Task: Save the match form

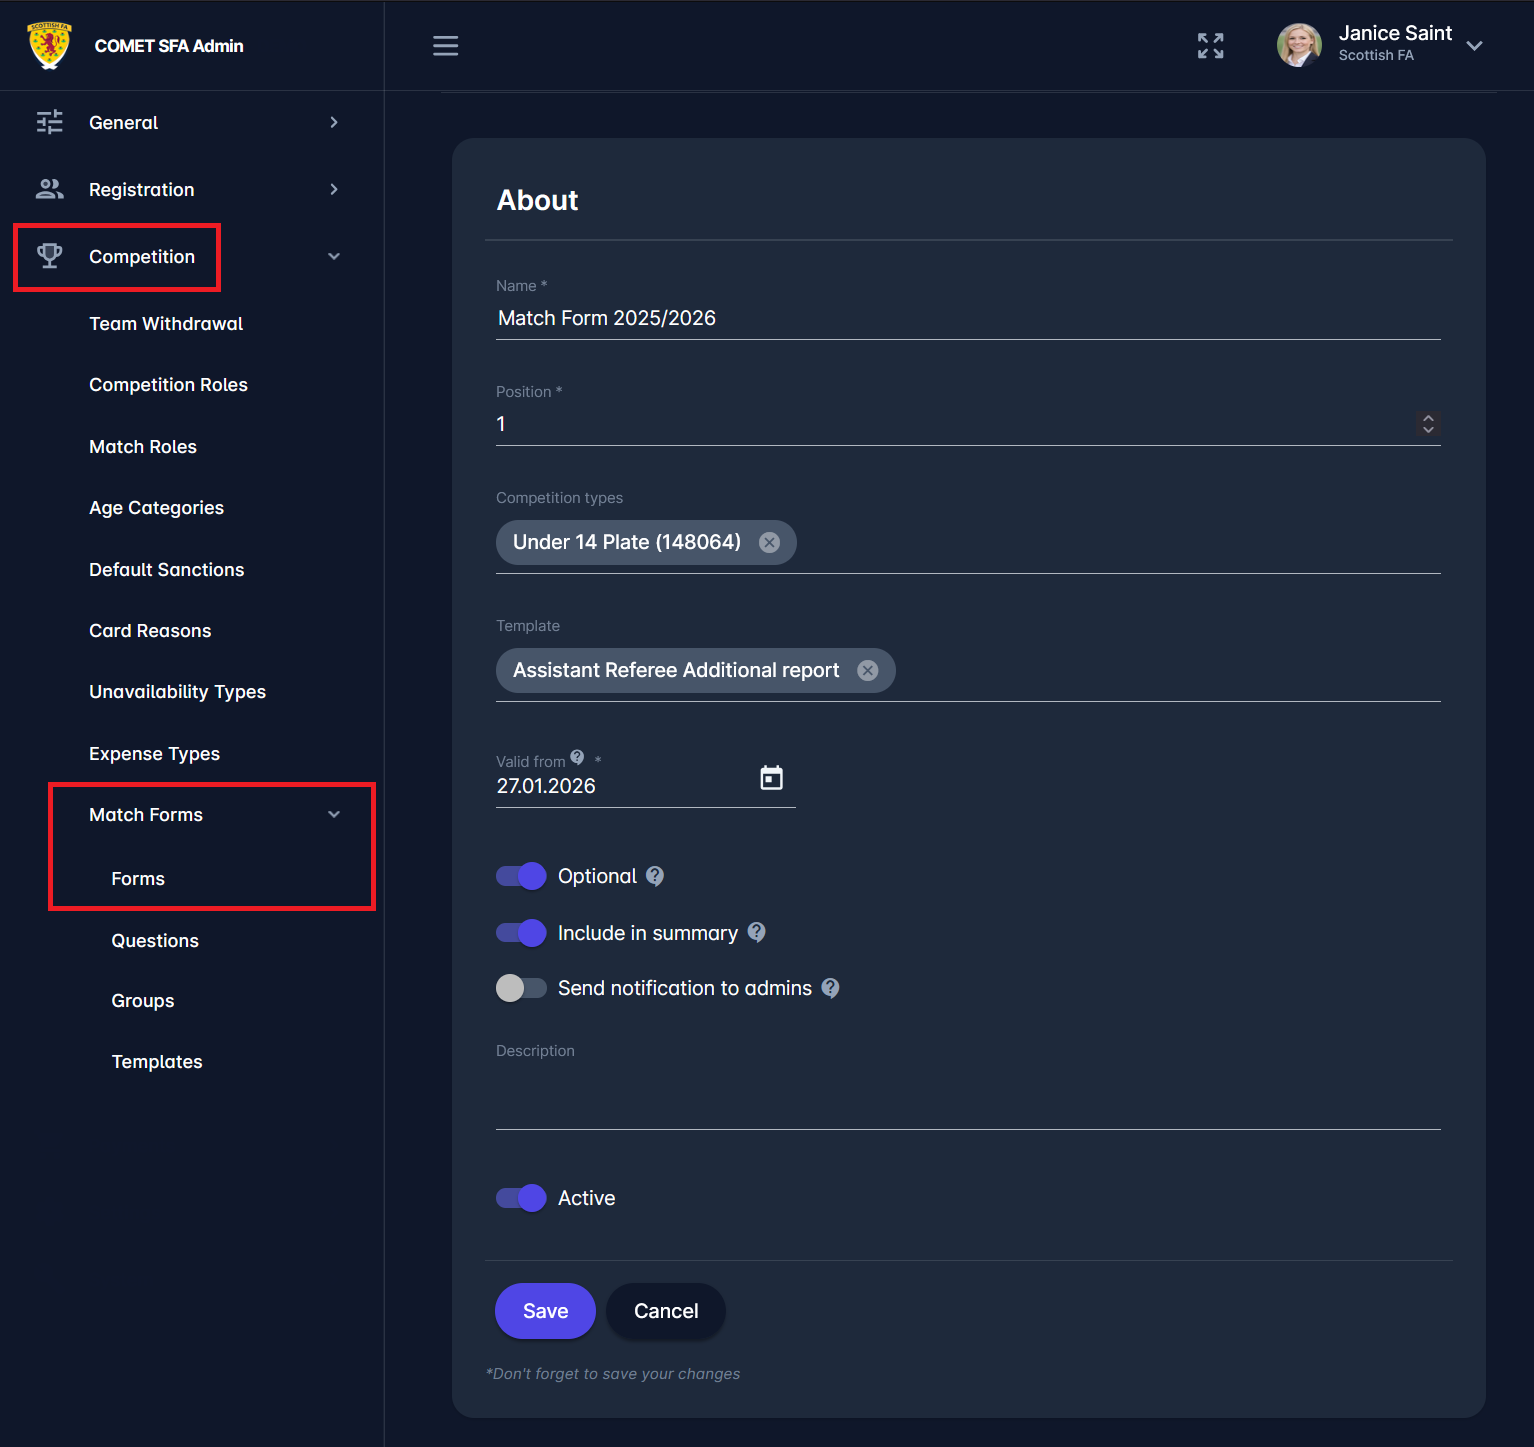Action: pos(545,1311)
